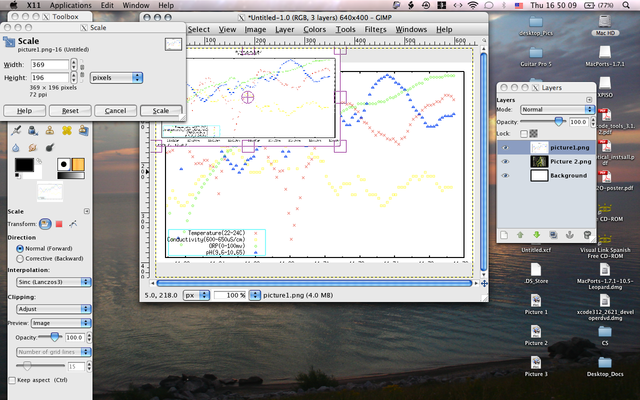This screenshot has width=640, height=400.
Task: Open the Image menu
Action: [256, 29]
